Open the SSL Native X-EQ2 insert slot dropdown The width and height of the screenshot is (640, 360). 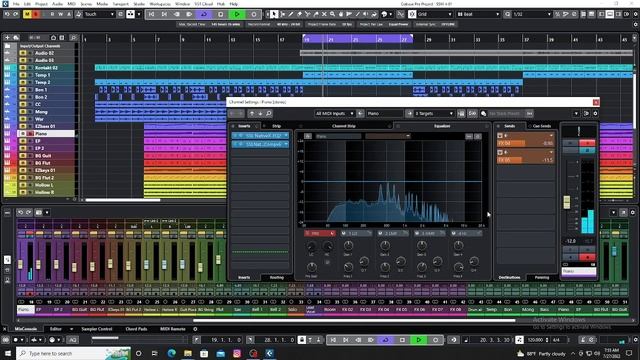pos(286,136)
